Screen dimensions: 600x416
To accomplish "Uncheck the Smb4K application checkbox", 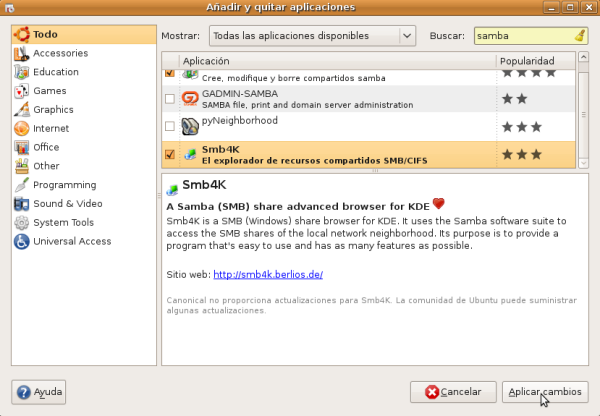I will (169, 154).
